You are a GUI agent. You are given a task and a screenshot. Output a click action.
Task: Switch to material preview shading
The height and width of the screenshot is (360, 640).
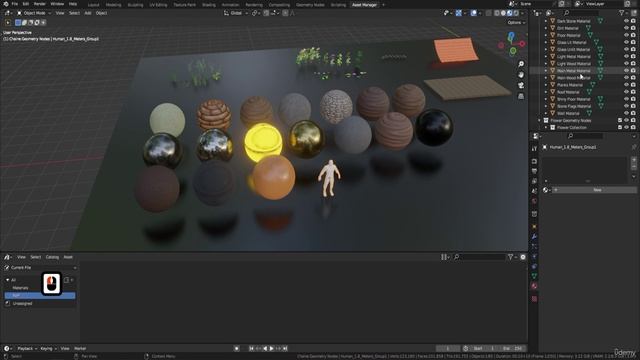pyautogui.click(x=509, y=13)
